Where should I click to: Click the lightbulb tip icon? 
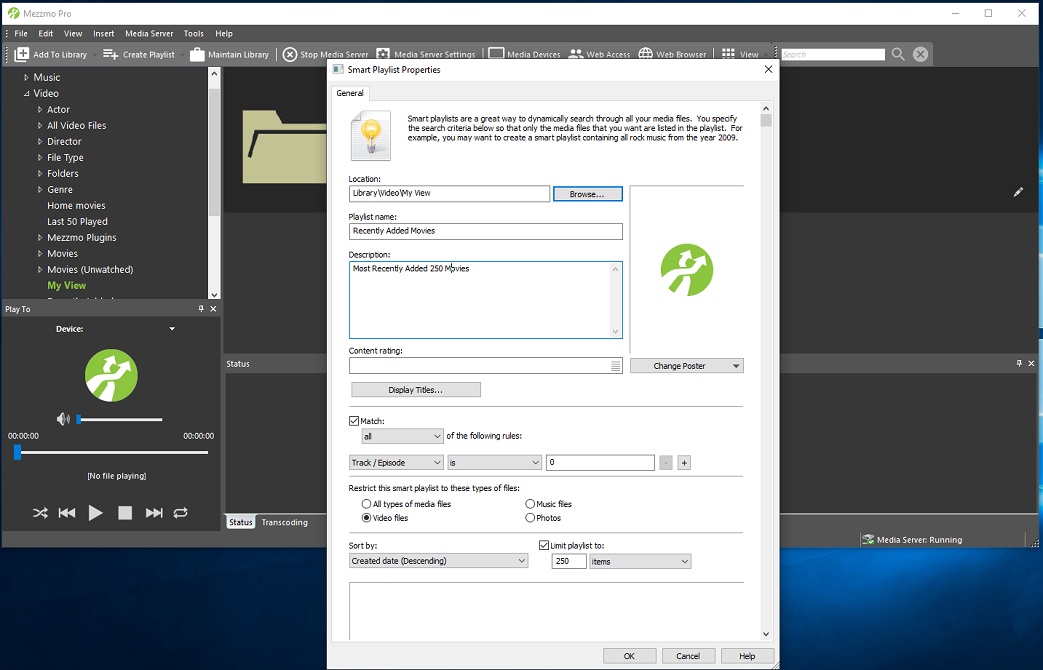click(x=371, y=135)
